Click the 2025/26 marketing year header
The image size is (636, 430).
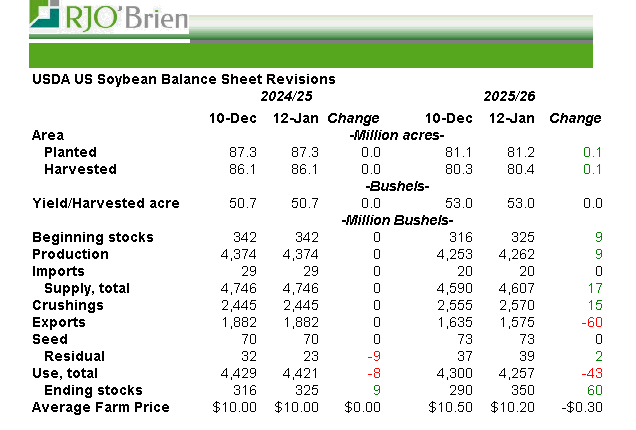tap(510, 97)
